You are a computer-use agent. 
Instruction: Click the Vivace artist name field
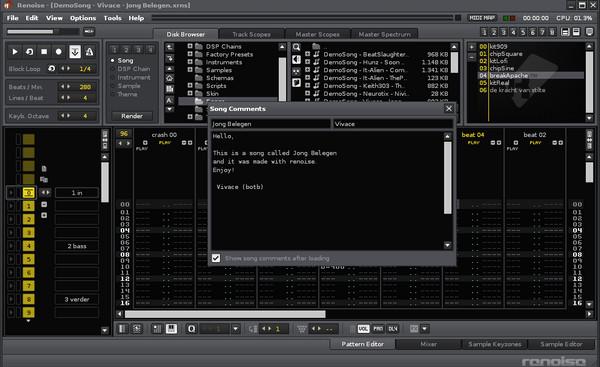[393, 124]
